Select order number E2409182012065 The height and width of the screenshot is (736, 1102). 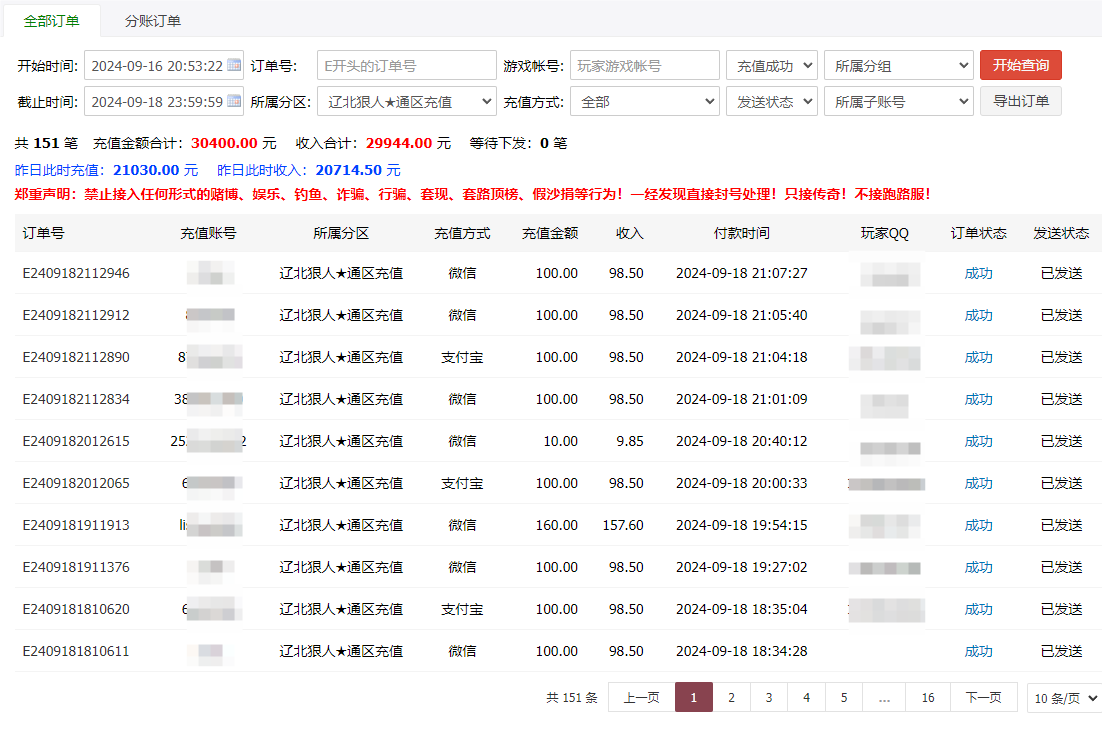76,484
